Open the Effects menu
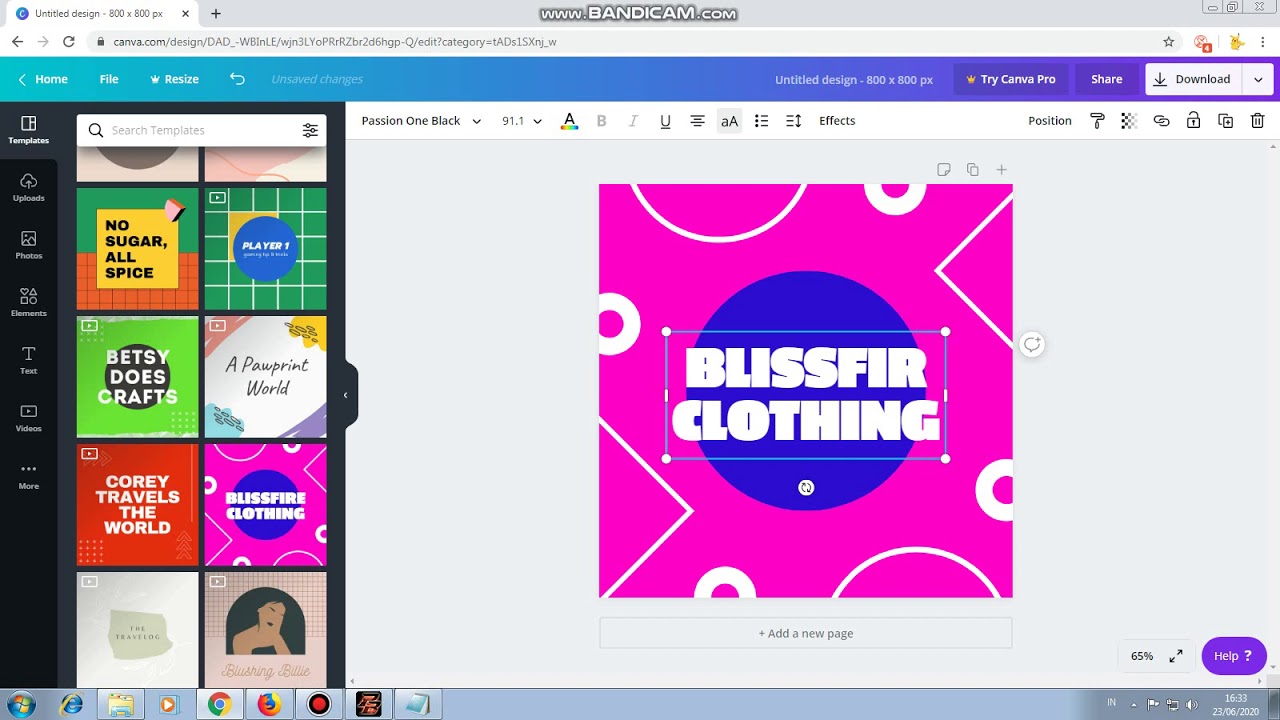The height and width of the screenshot is (720, 1280). coord(837,121)
